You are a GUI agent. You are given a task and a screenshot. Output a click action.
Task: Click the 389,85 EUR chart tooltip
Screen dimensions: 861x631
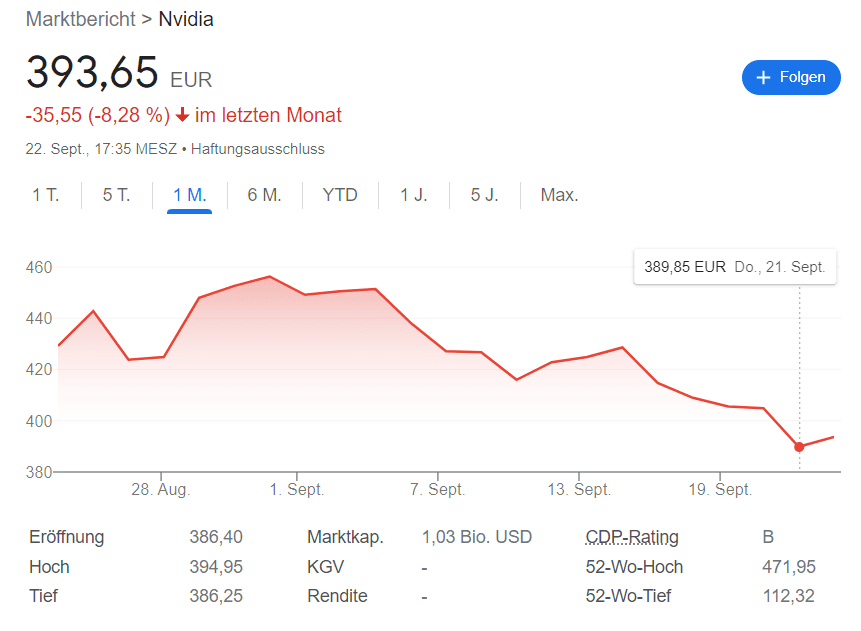[735, 267]
